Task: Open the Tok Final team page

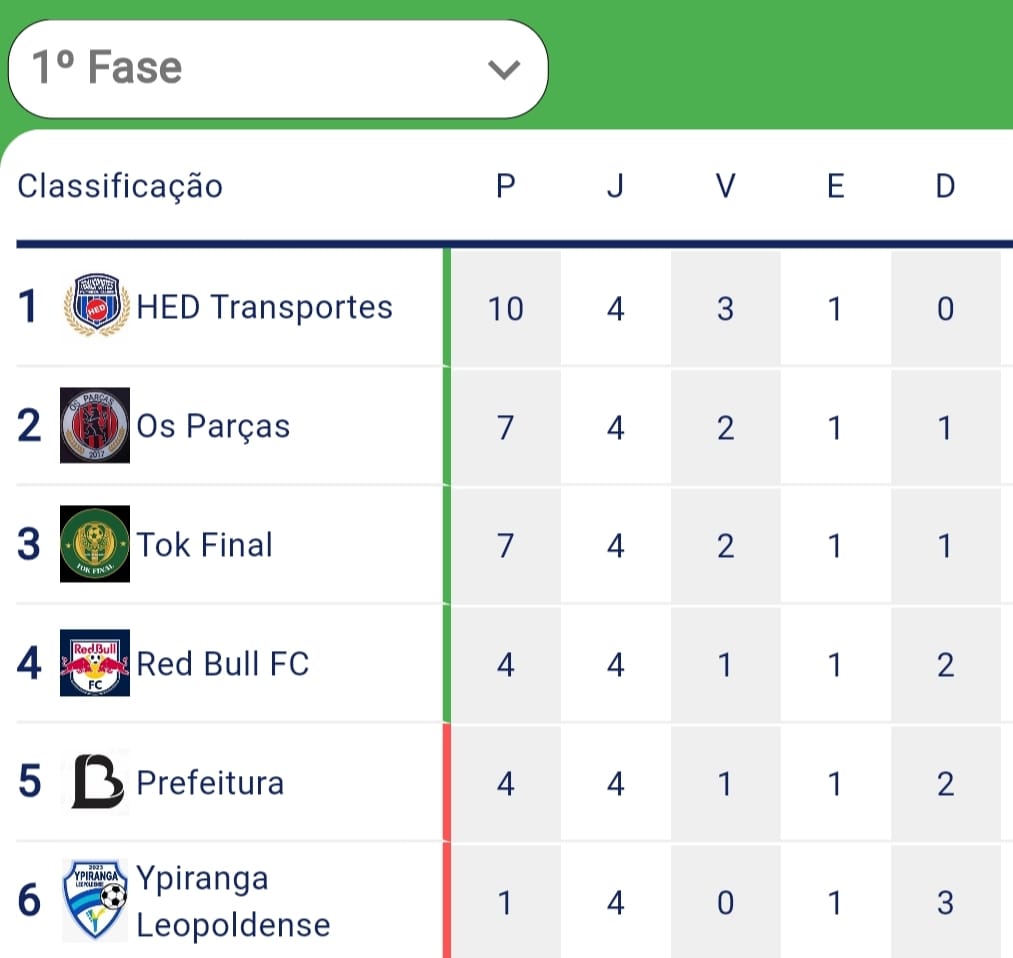Action: coord(204,545)
